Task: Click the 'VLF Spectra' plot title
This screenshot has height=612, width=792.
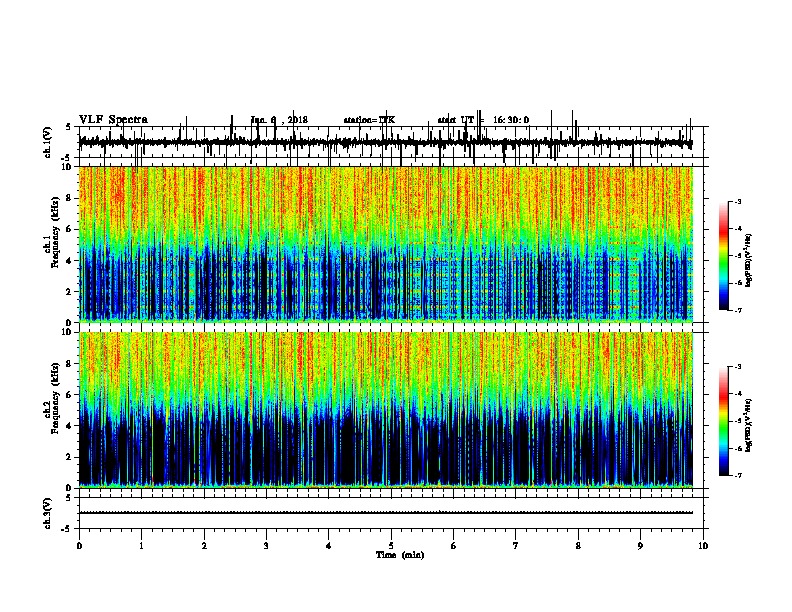Action: 113,120
